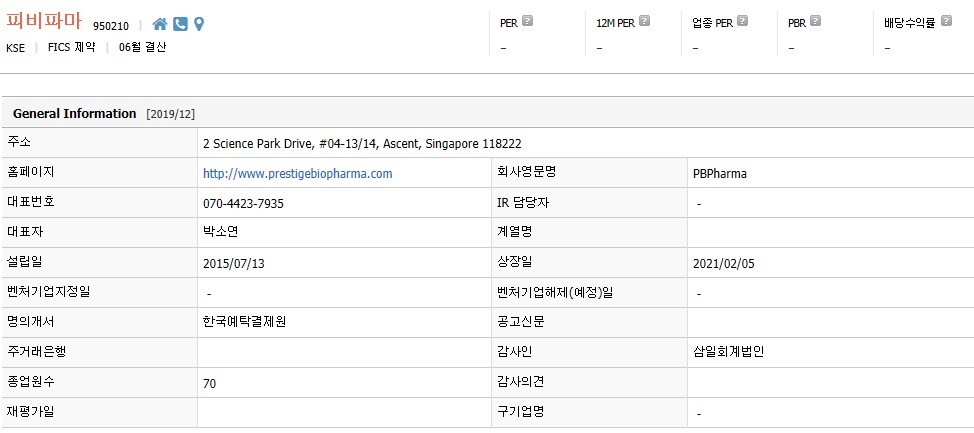The image size is (974, 433).
Task: Click the IR 담당자 label
Action: pyautogui.click(x=523, y=202)
